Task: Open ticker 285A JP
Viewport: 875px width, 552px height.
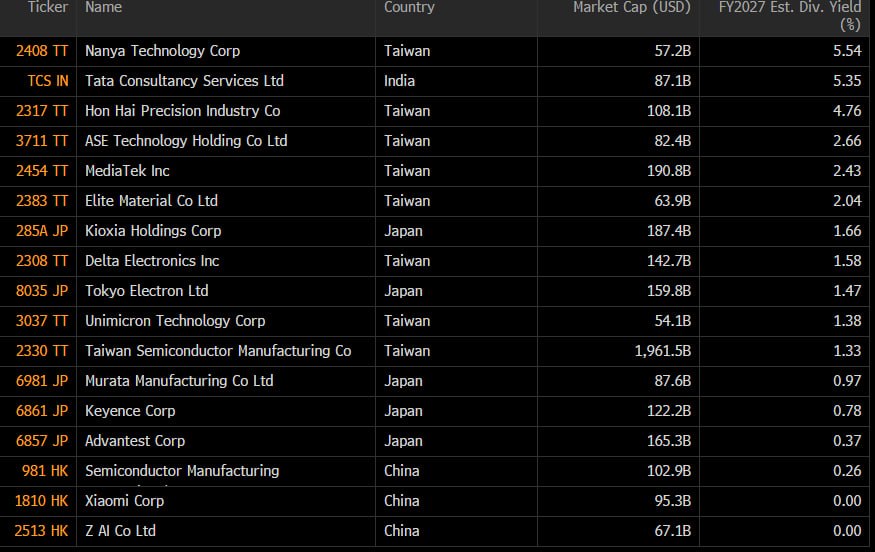Action: coord(42,231)
